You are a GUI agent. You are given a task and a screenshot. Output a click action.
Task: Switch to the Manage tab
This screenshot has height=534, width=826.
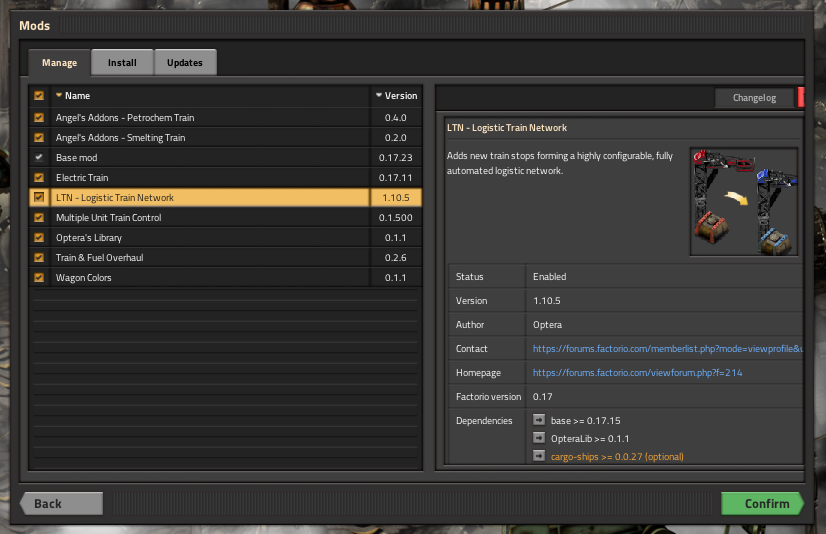coord(60,63)
